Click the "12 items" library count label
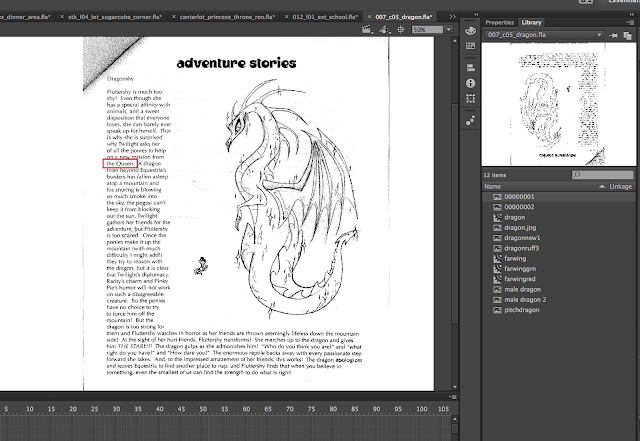Viewport: 640px width, 441px height. (495, 175)
